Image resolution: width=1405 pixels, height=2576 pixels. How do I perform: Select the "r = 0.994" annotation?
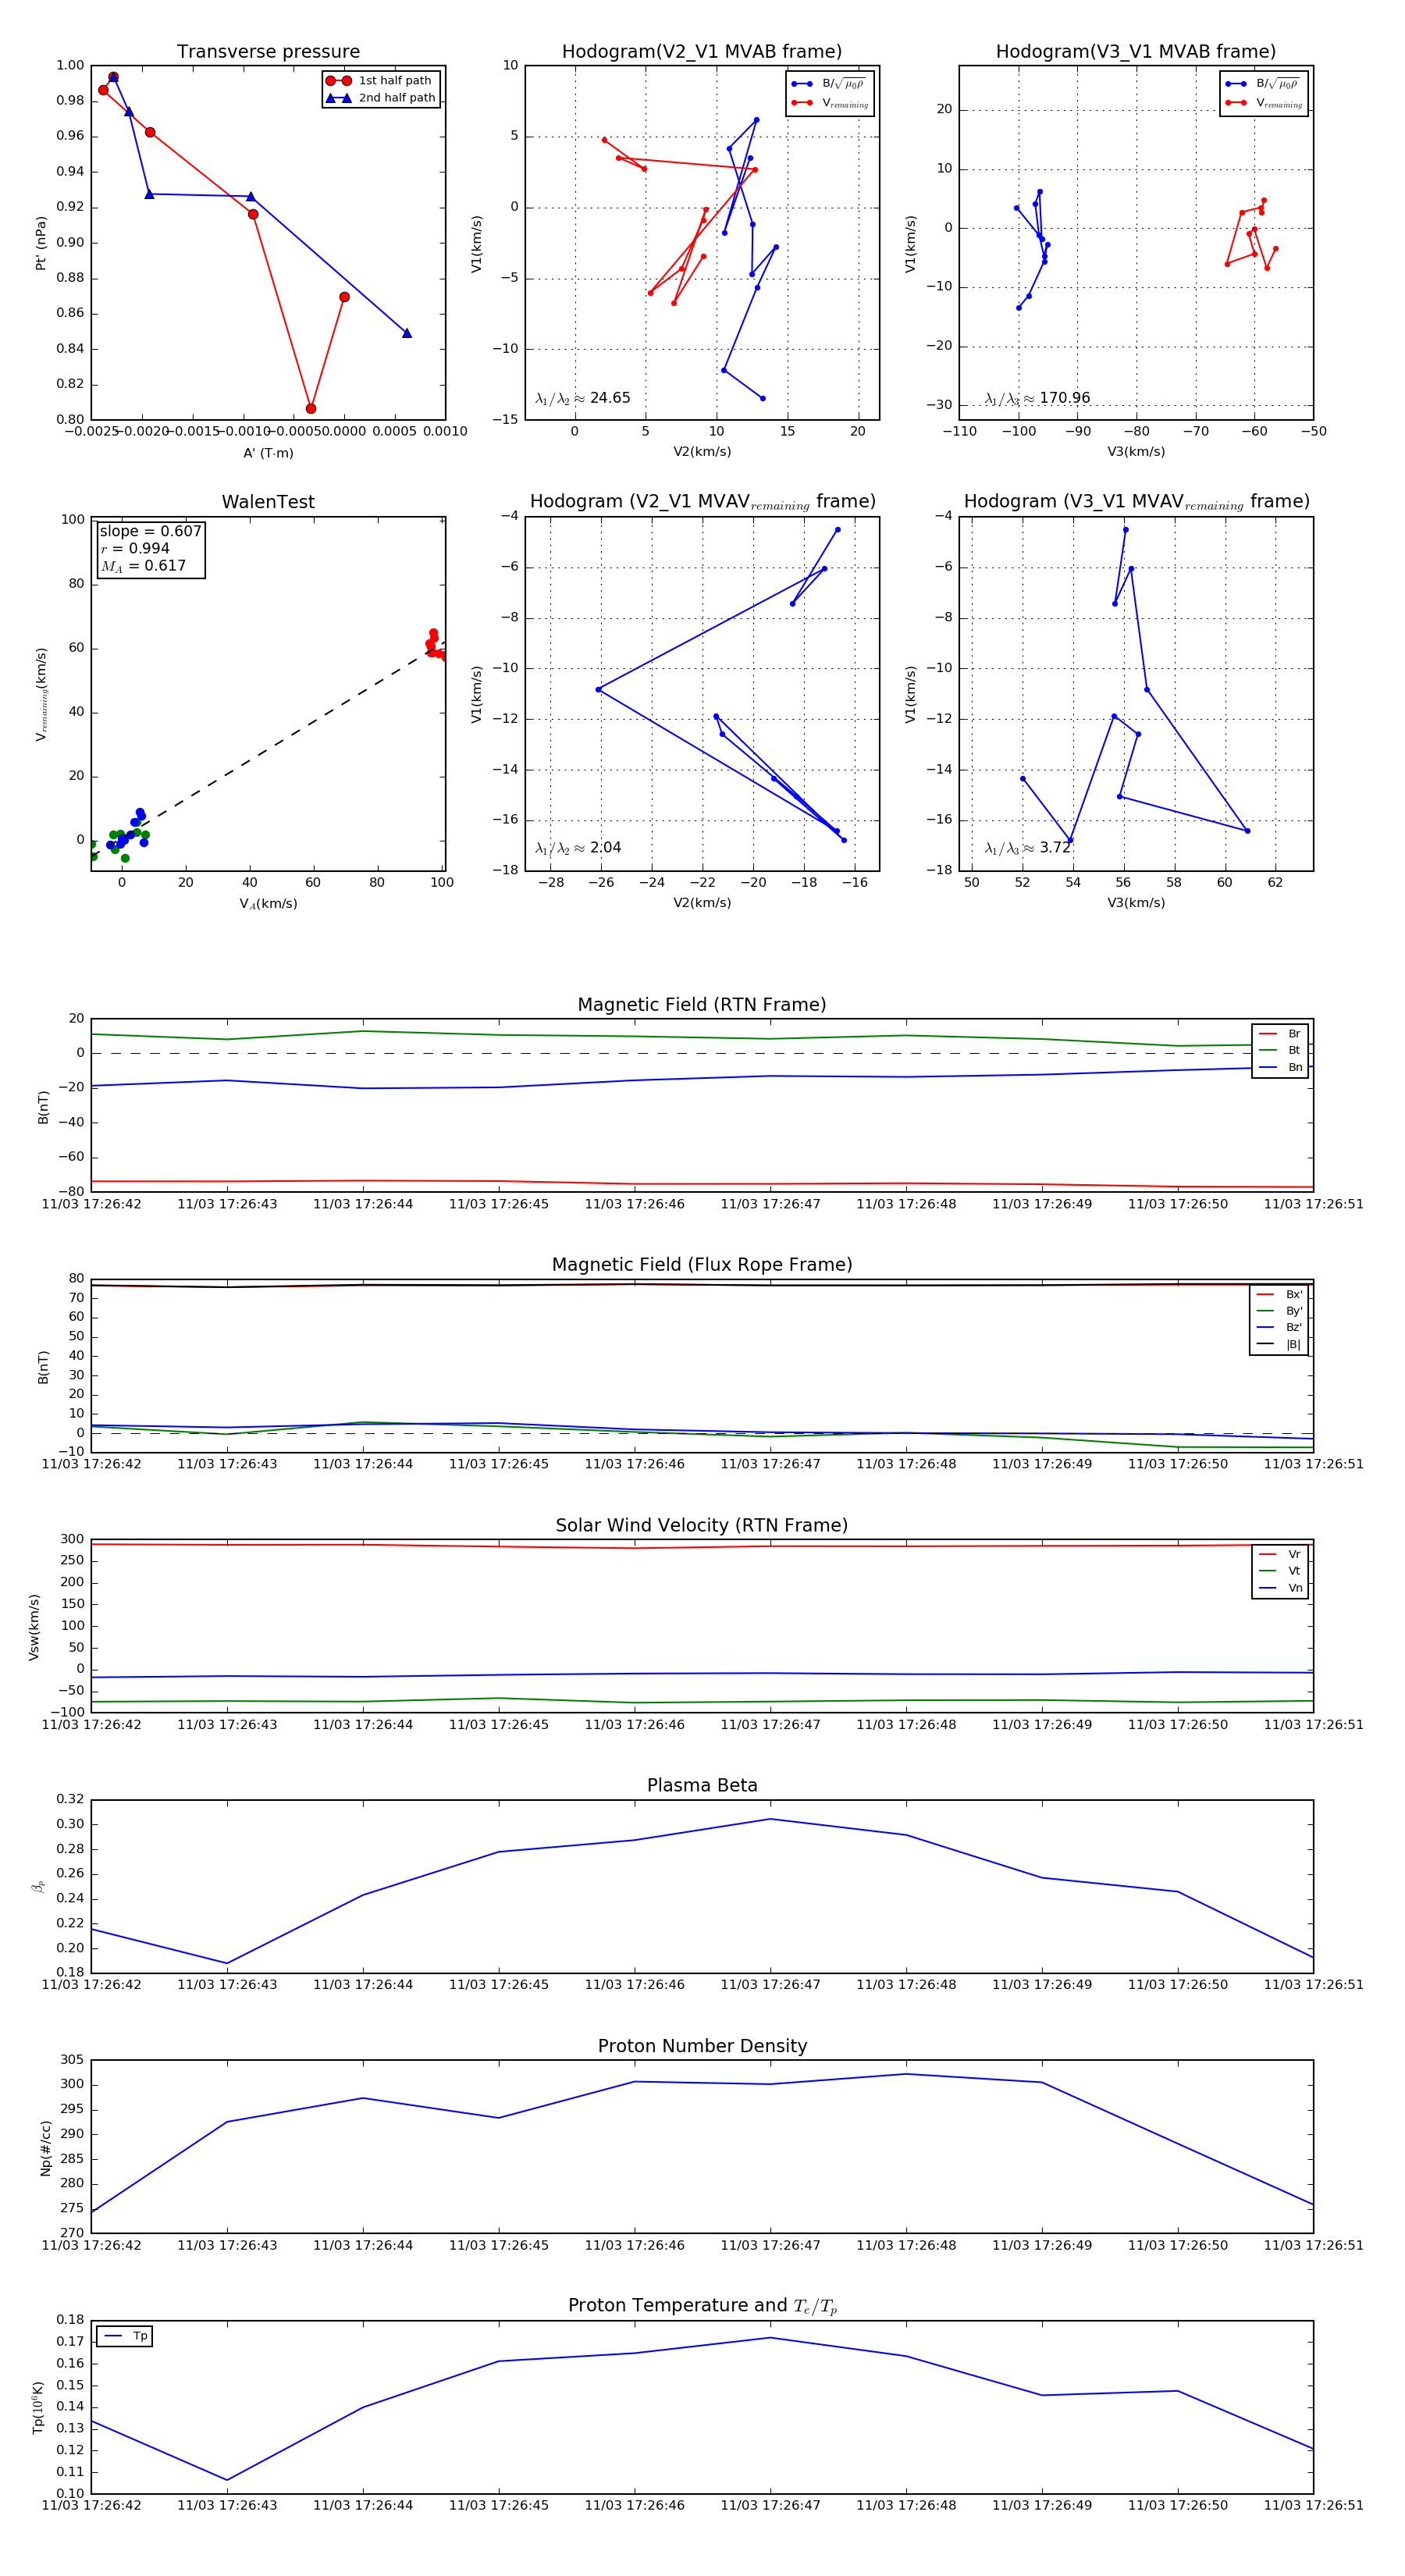click(x=135, y=548)
